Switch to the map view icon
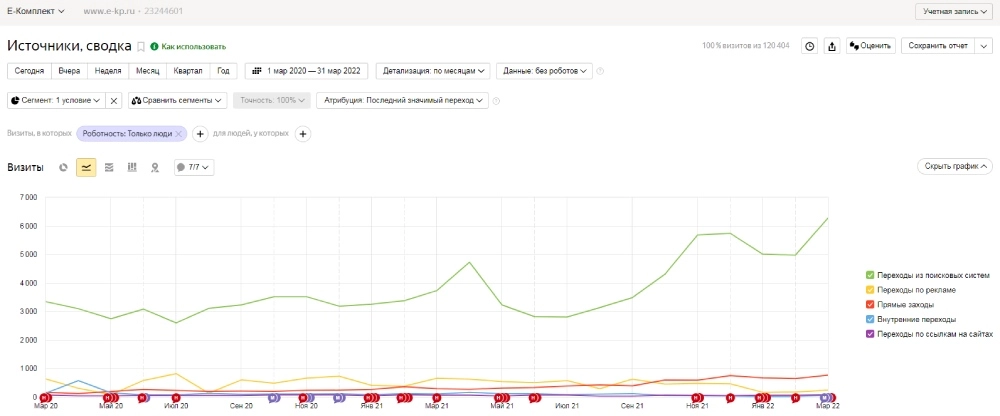This screenshot has height=416, width=1000. (x=154, y=167)
